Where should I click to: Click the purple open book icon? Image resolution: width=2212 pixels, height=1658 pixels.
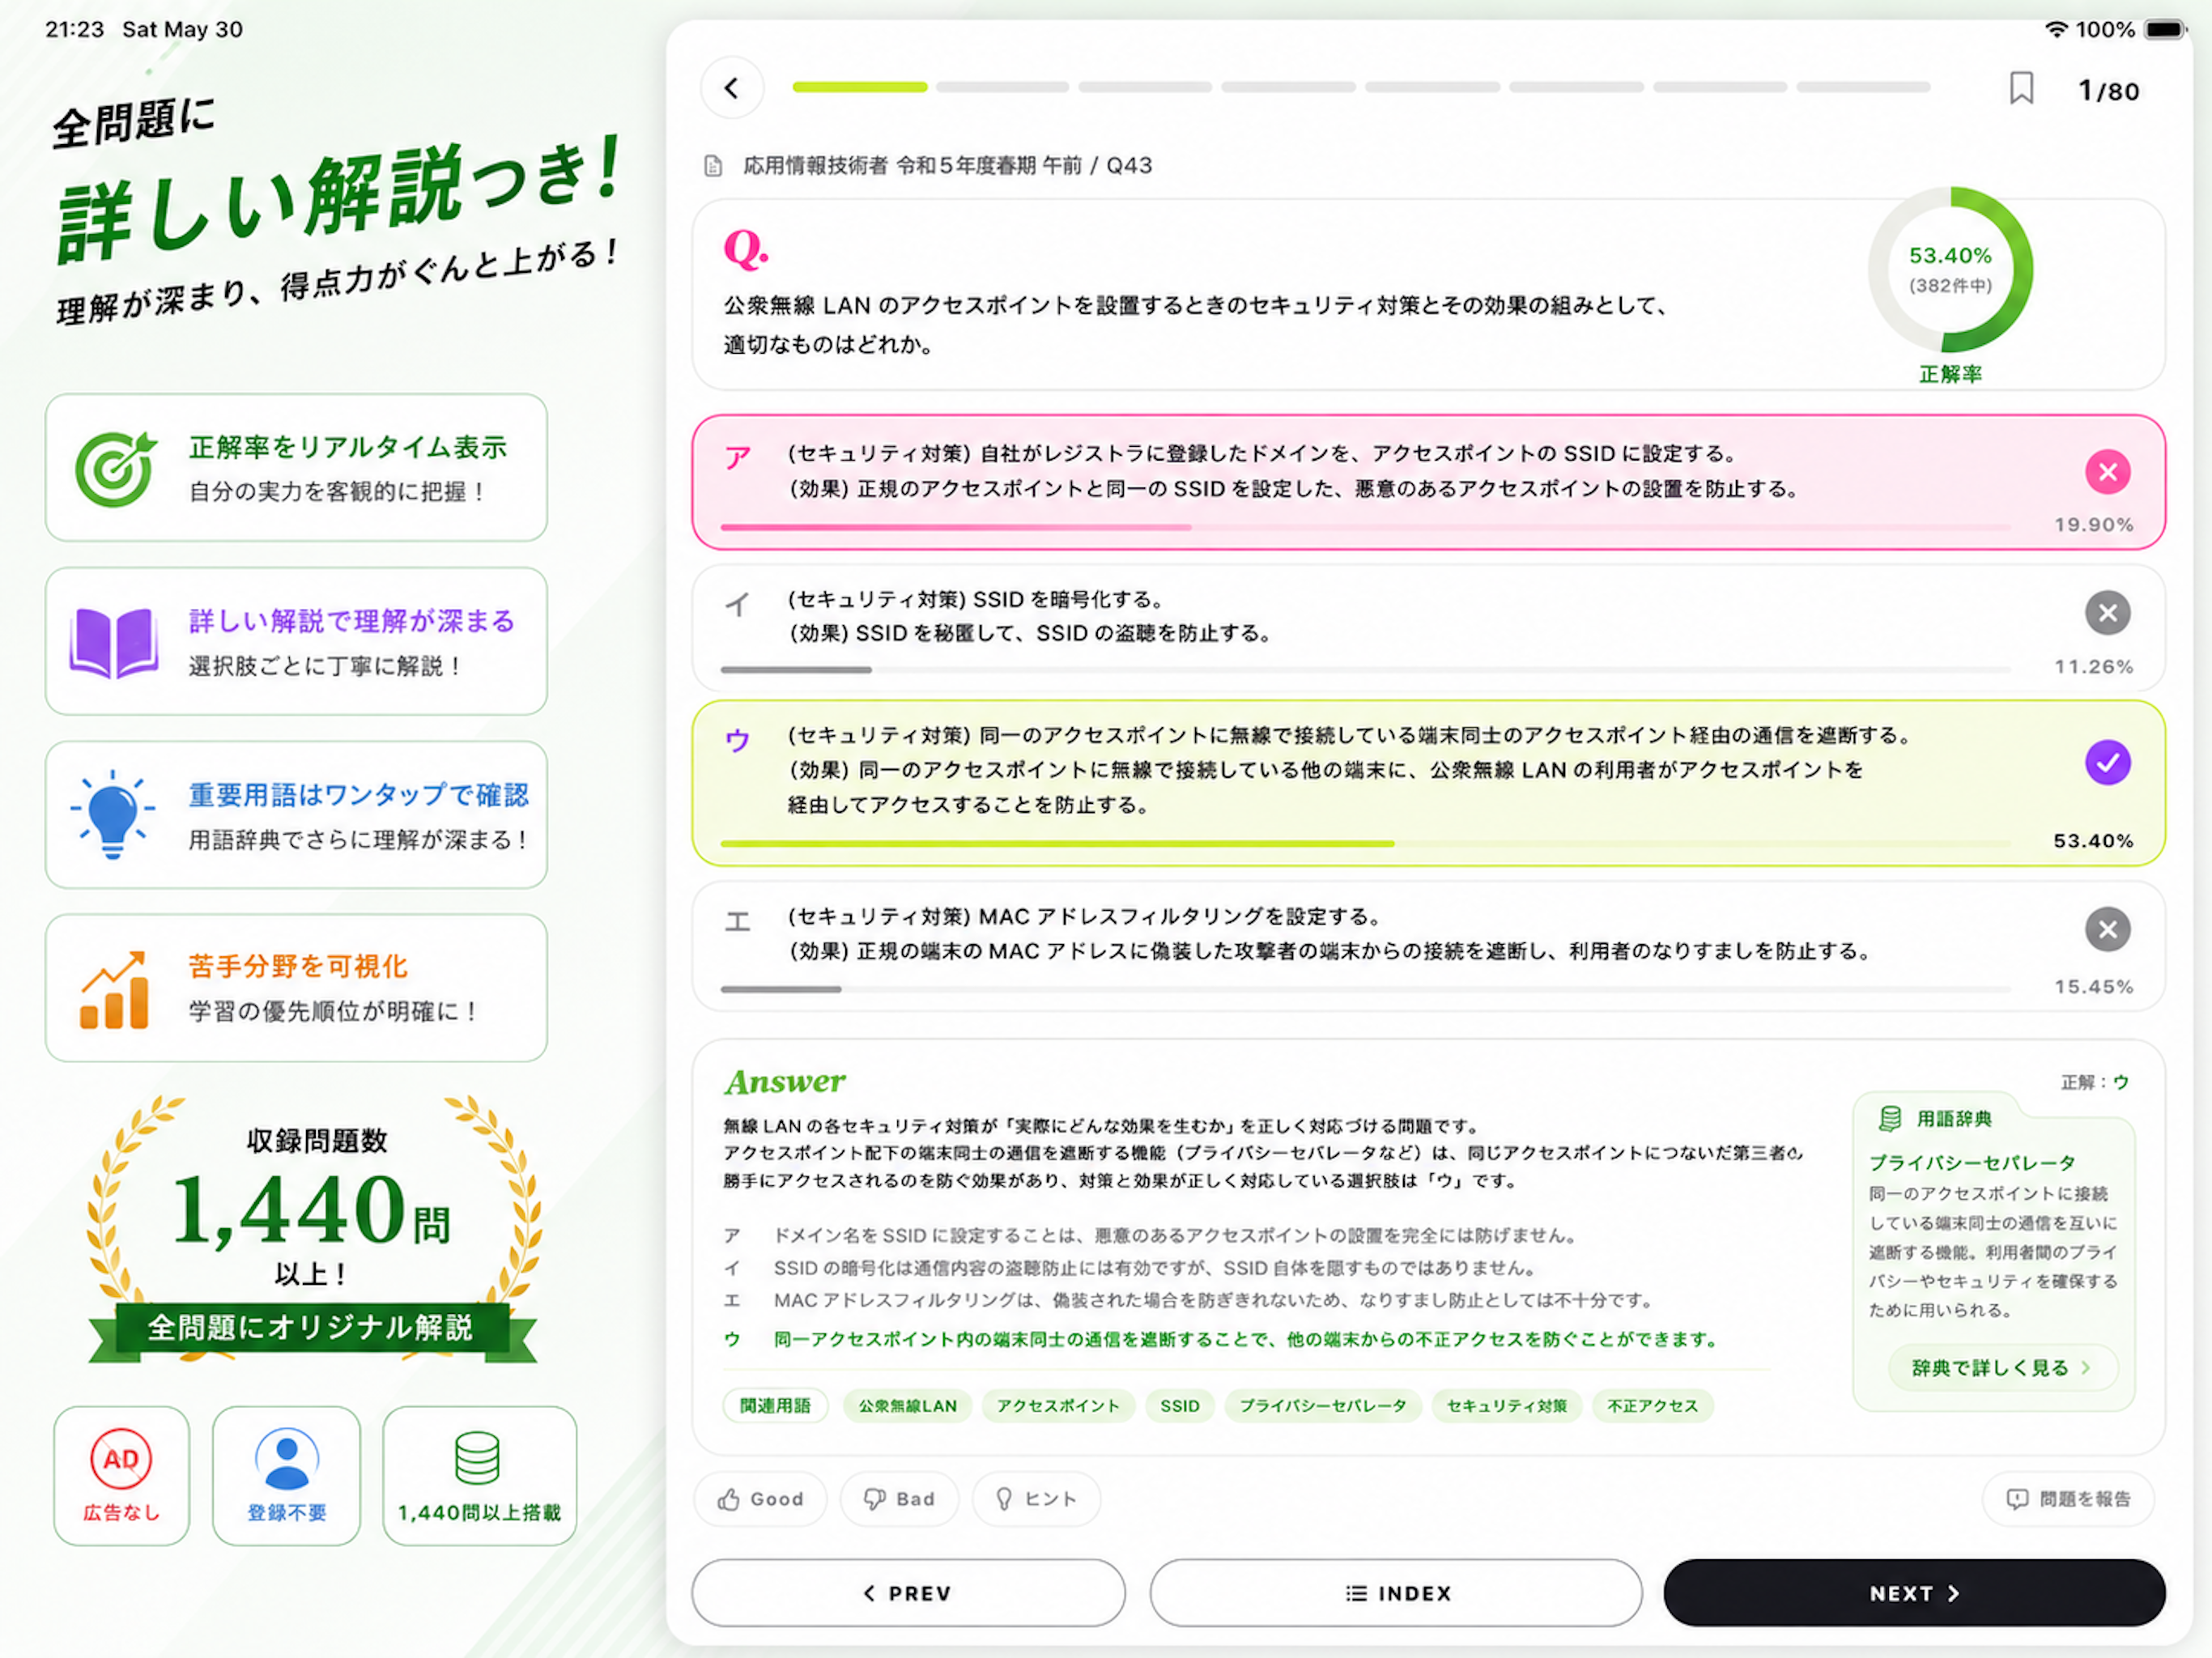click(114, 643)
